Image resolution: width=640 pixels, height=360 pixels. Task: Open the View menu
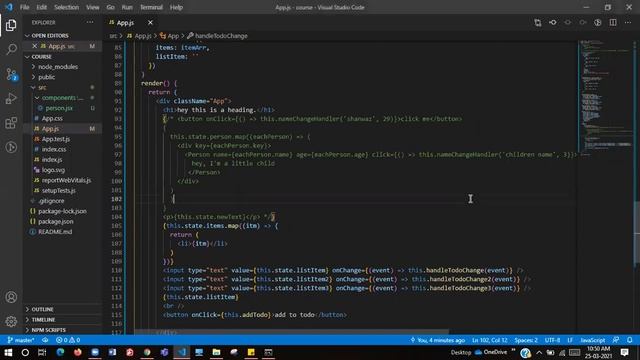[x=93, y=7]
